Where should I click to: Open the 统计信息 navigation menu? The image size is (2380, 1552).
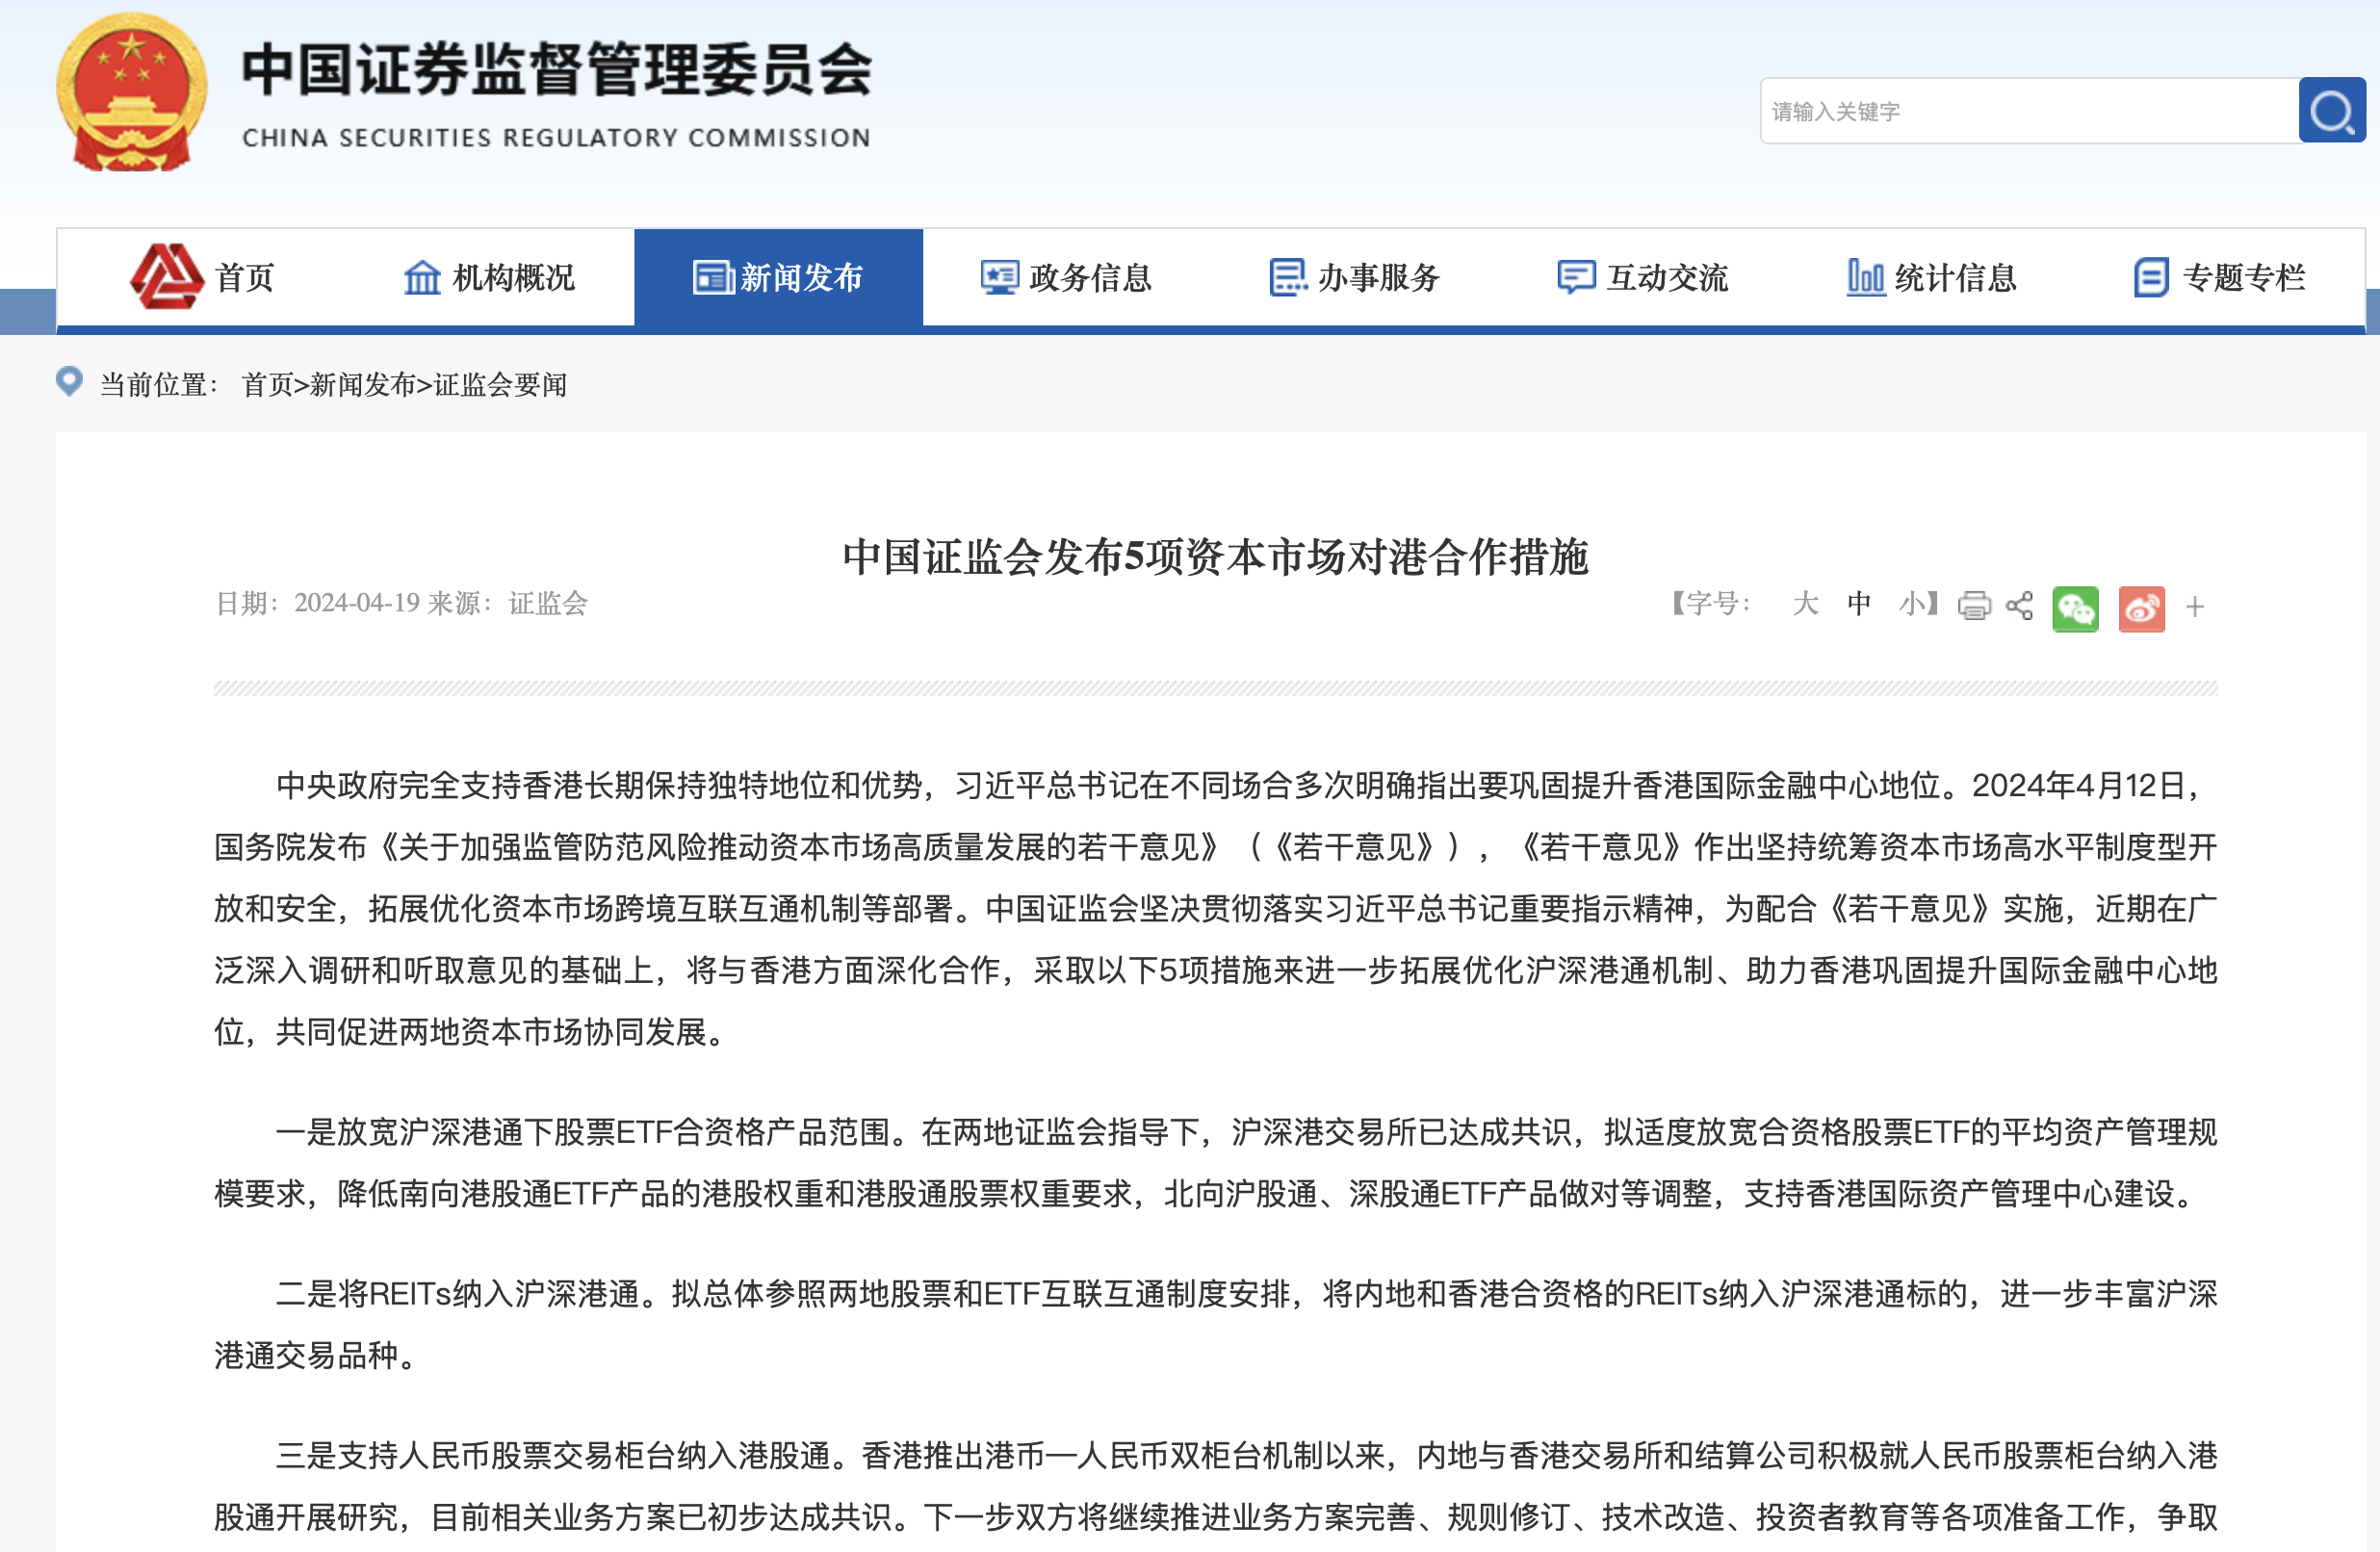[x=1931, y=278]
